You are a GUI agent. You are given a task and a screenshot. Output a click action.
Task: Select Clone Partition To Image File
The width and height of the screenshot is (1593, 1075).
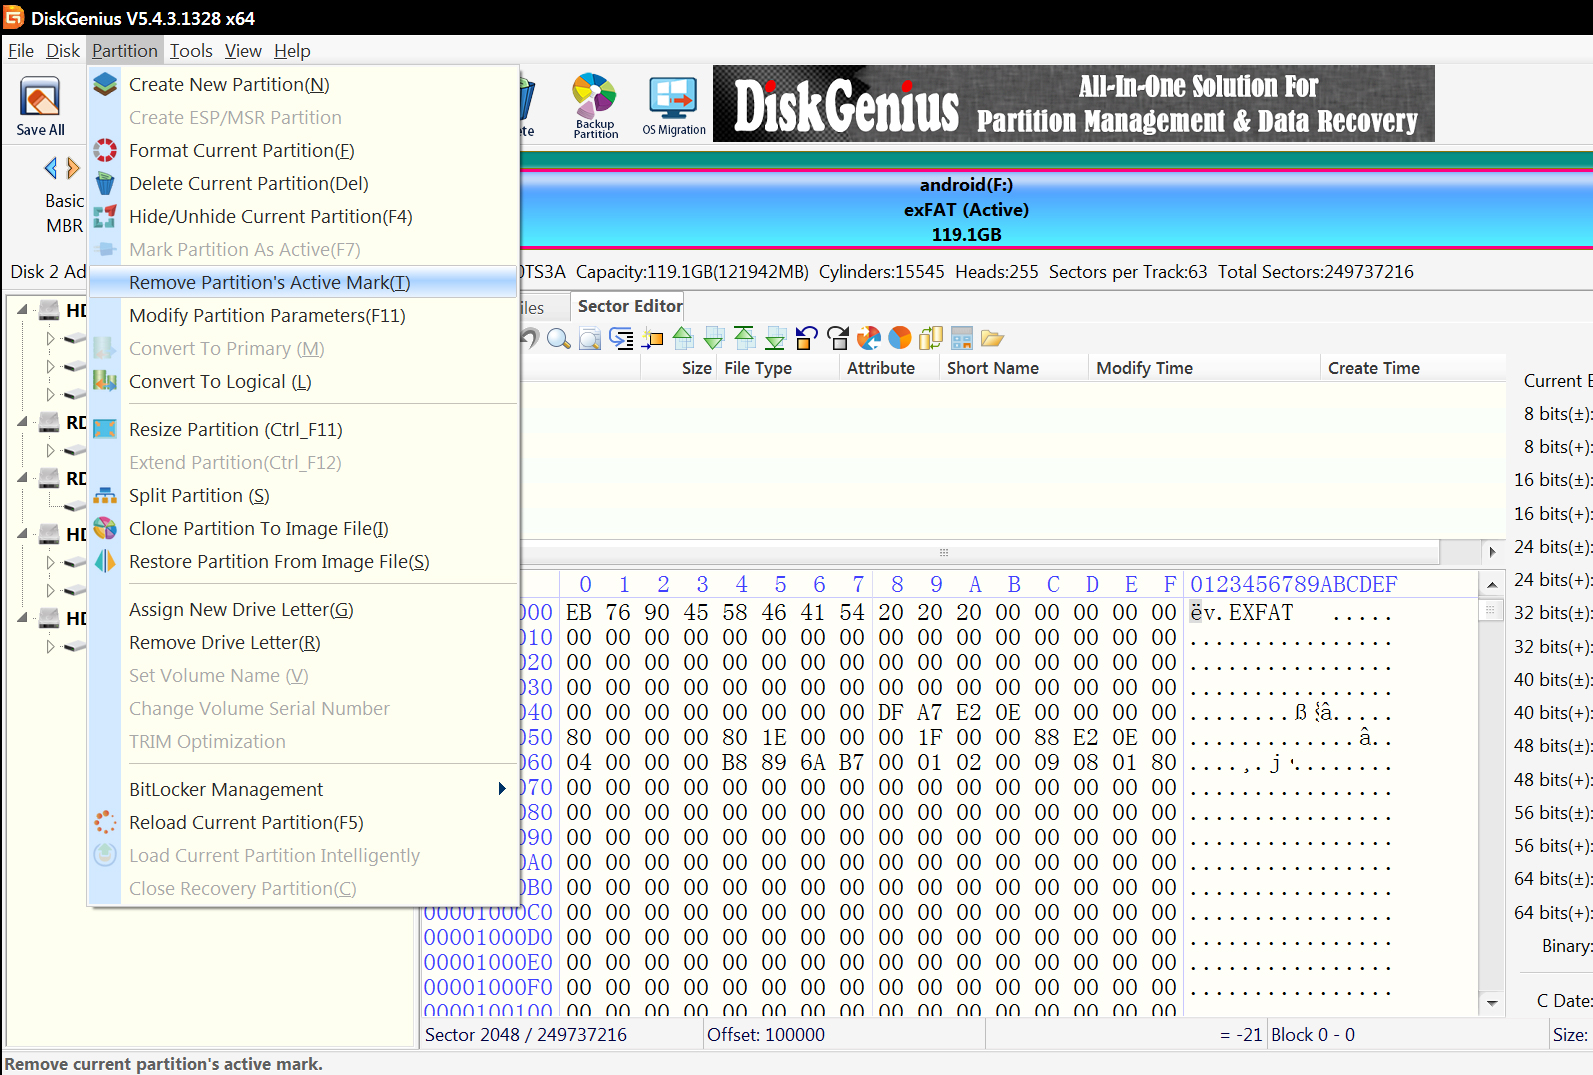pos(303,529)
